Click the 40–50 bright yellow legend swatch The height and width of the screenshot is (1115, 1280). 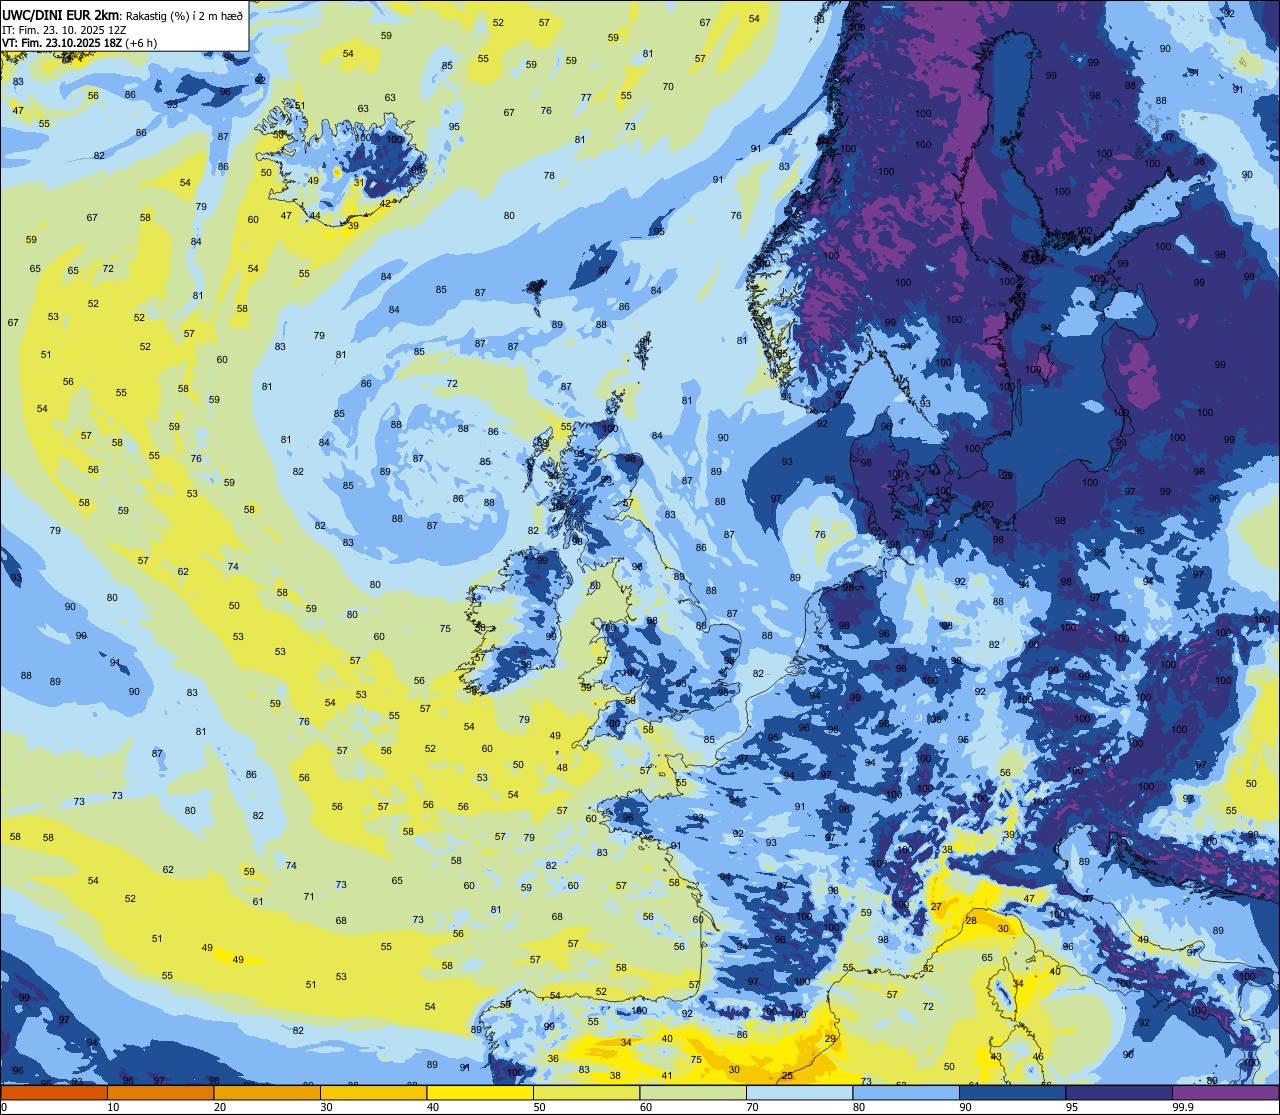tap(480, 1092)
